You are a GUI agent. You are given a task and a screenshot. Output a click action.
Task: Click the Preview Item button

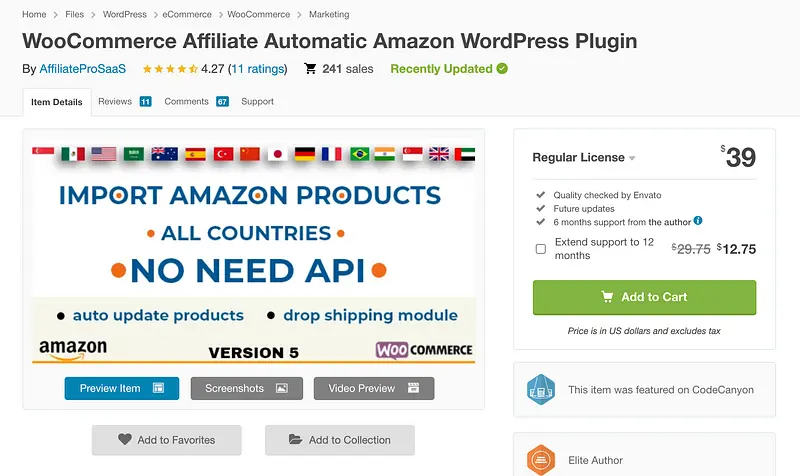[x=122, y=388]
